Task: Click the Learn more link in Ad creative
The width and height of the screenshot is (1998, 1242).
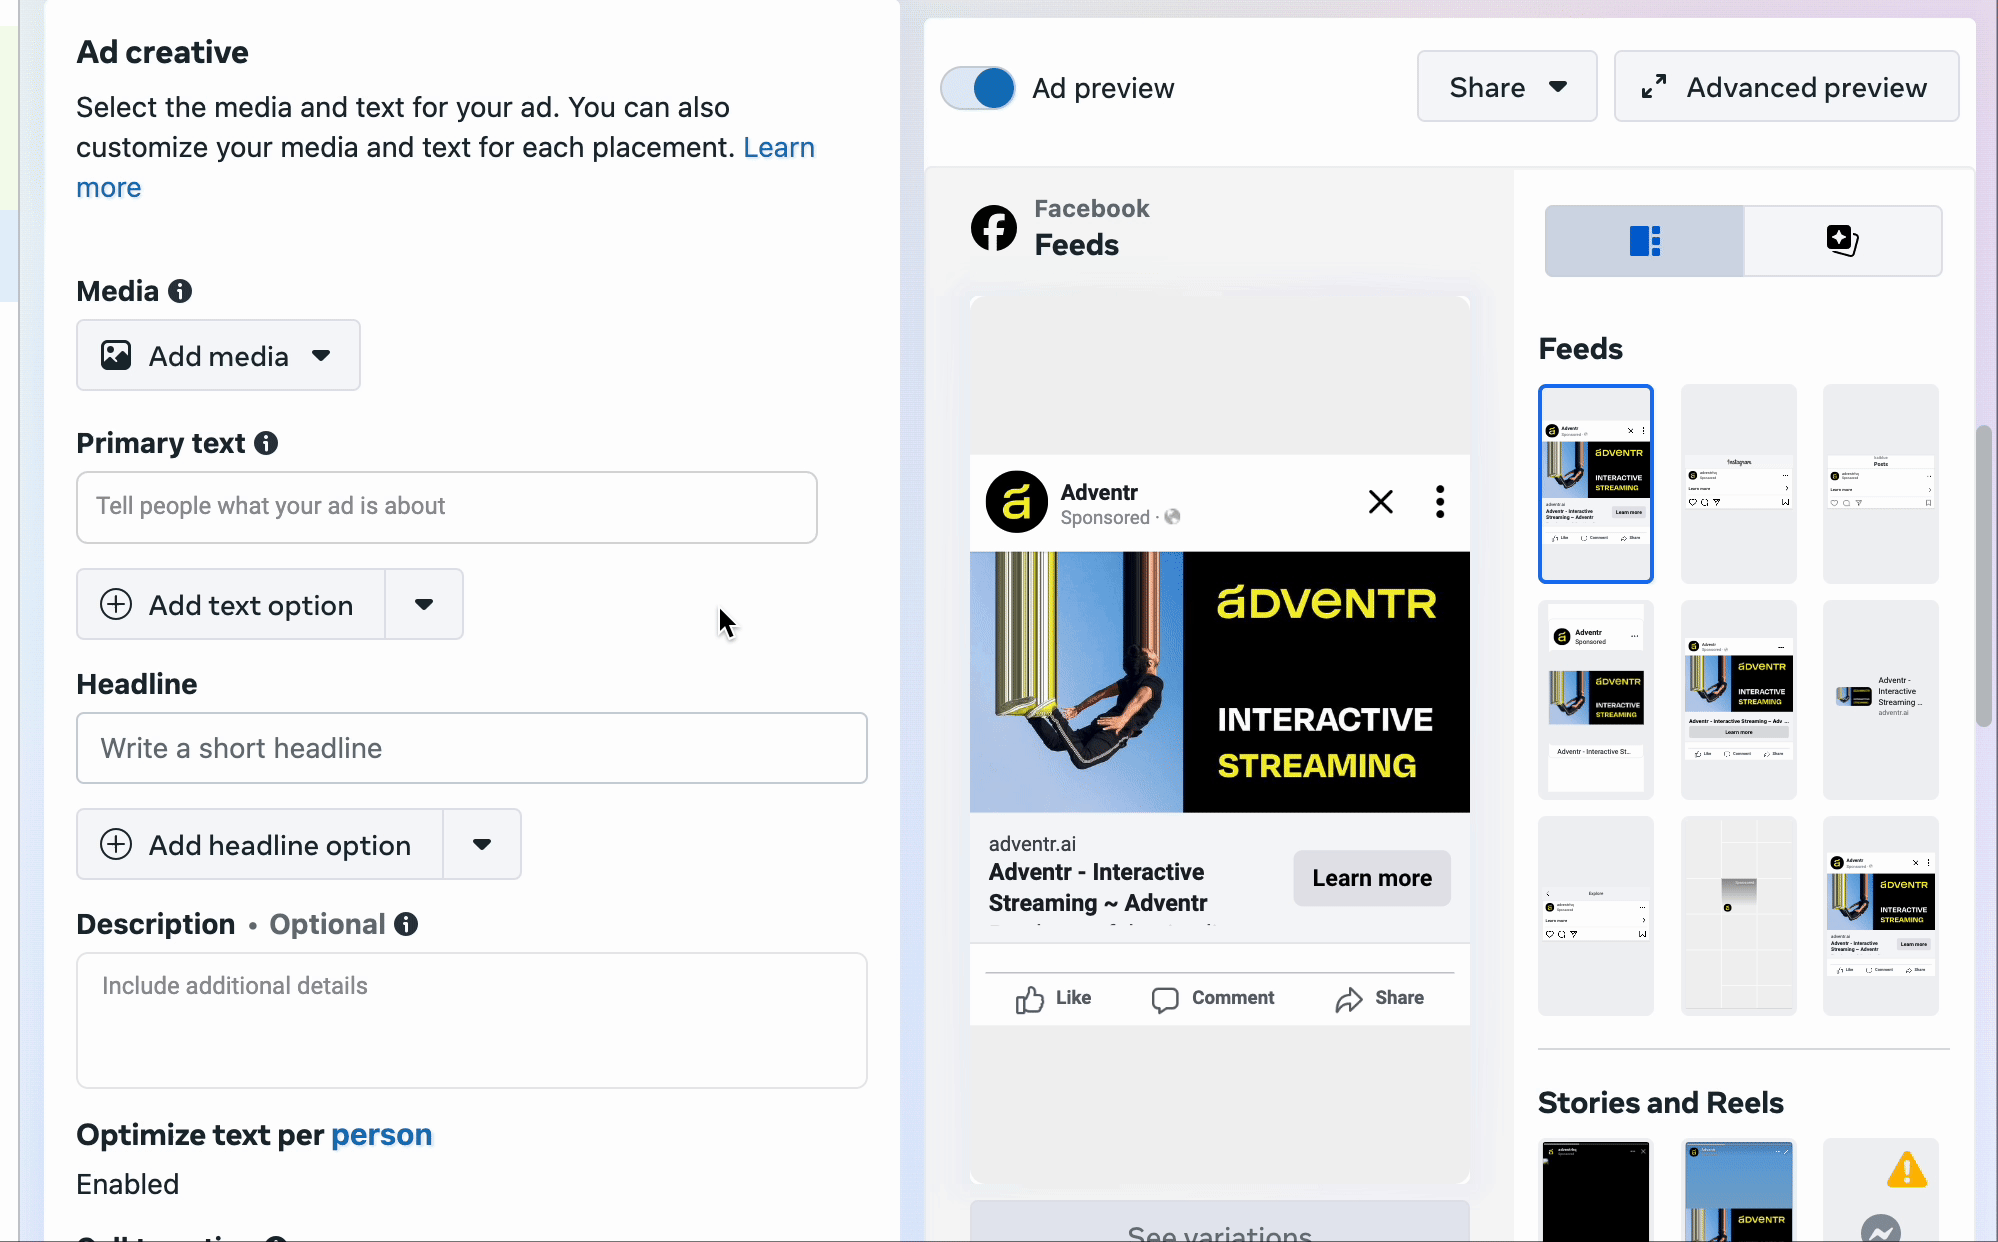Action: pos(778,147)
